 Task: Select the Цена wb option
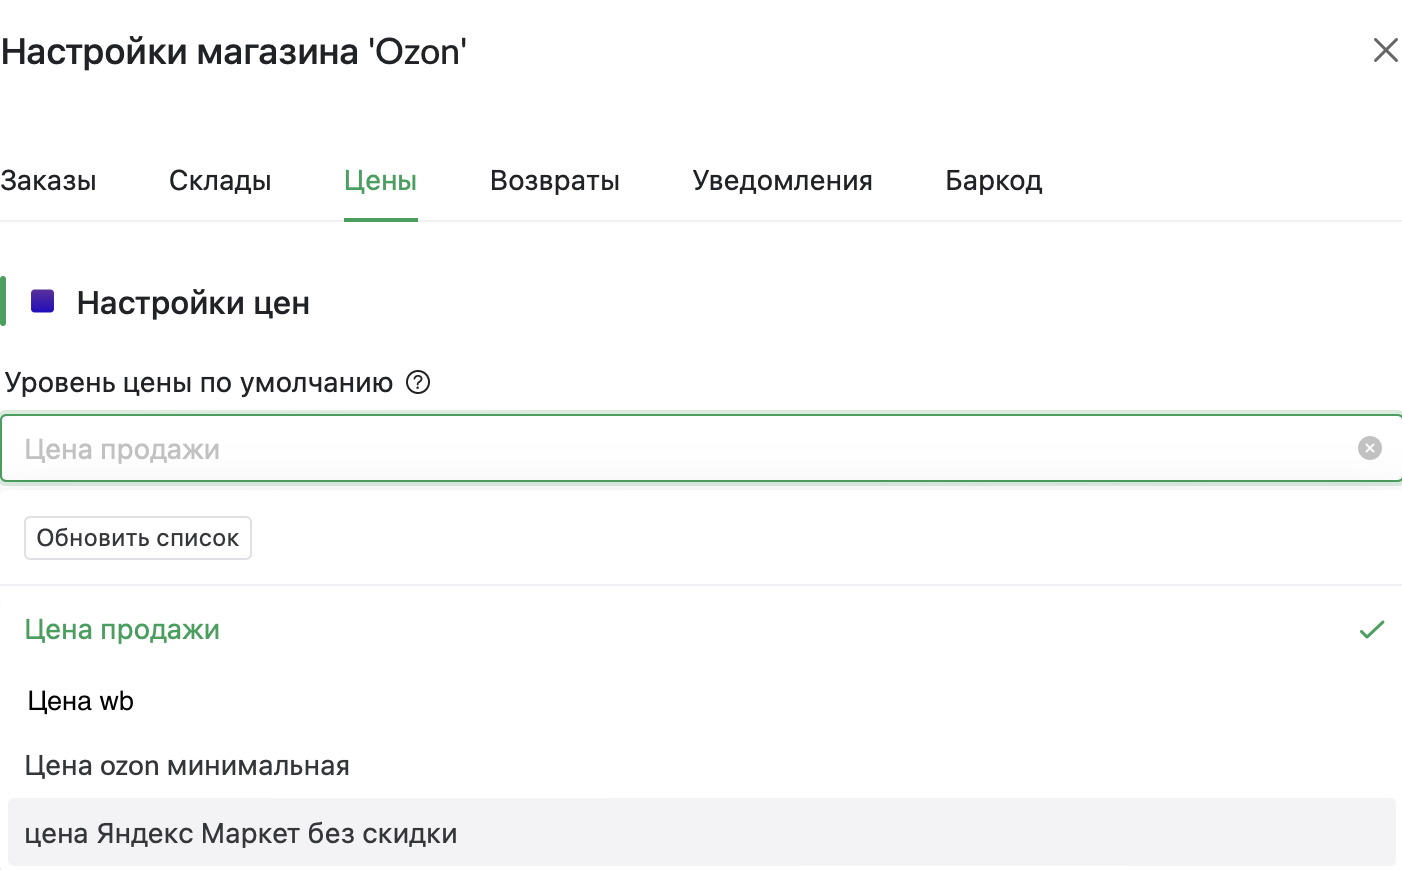pos(81,701)
